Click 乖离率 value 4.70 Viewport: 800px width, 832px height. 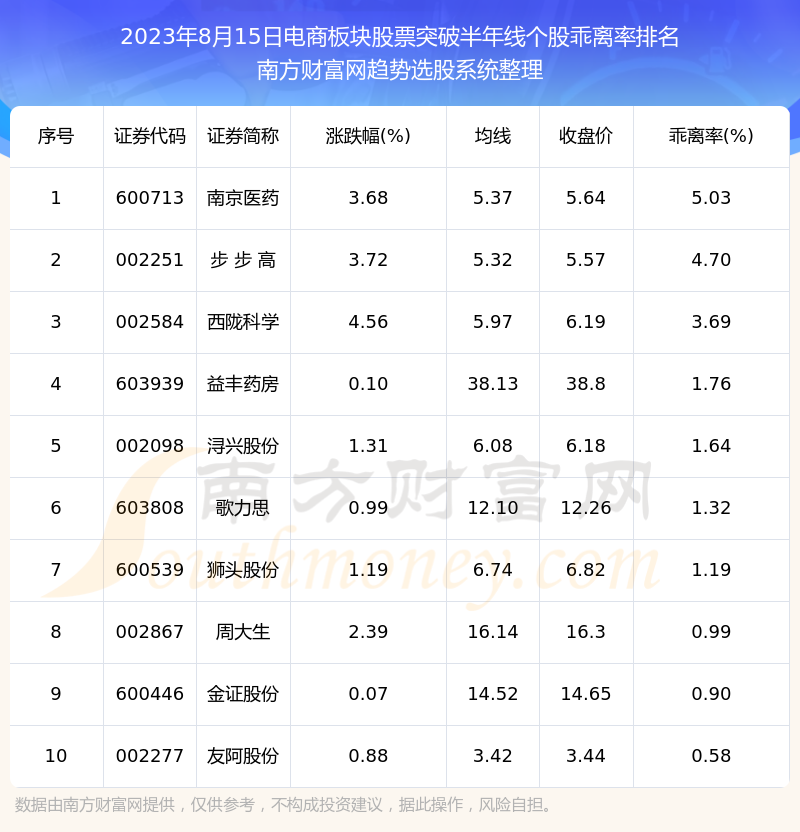(711, 260)
